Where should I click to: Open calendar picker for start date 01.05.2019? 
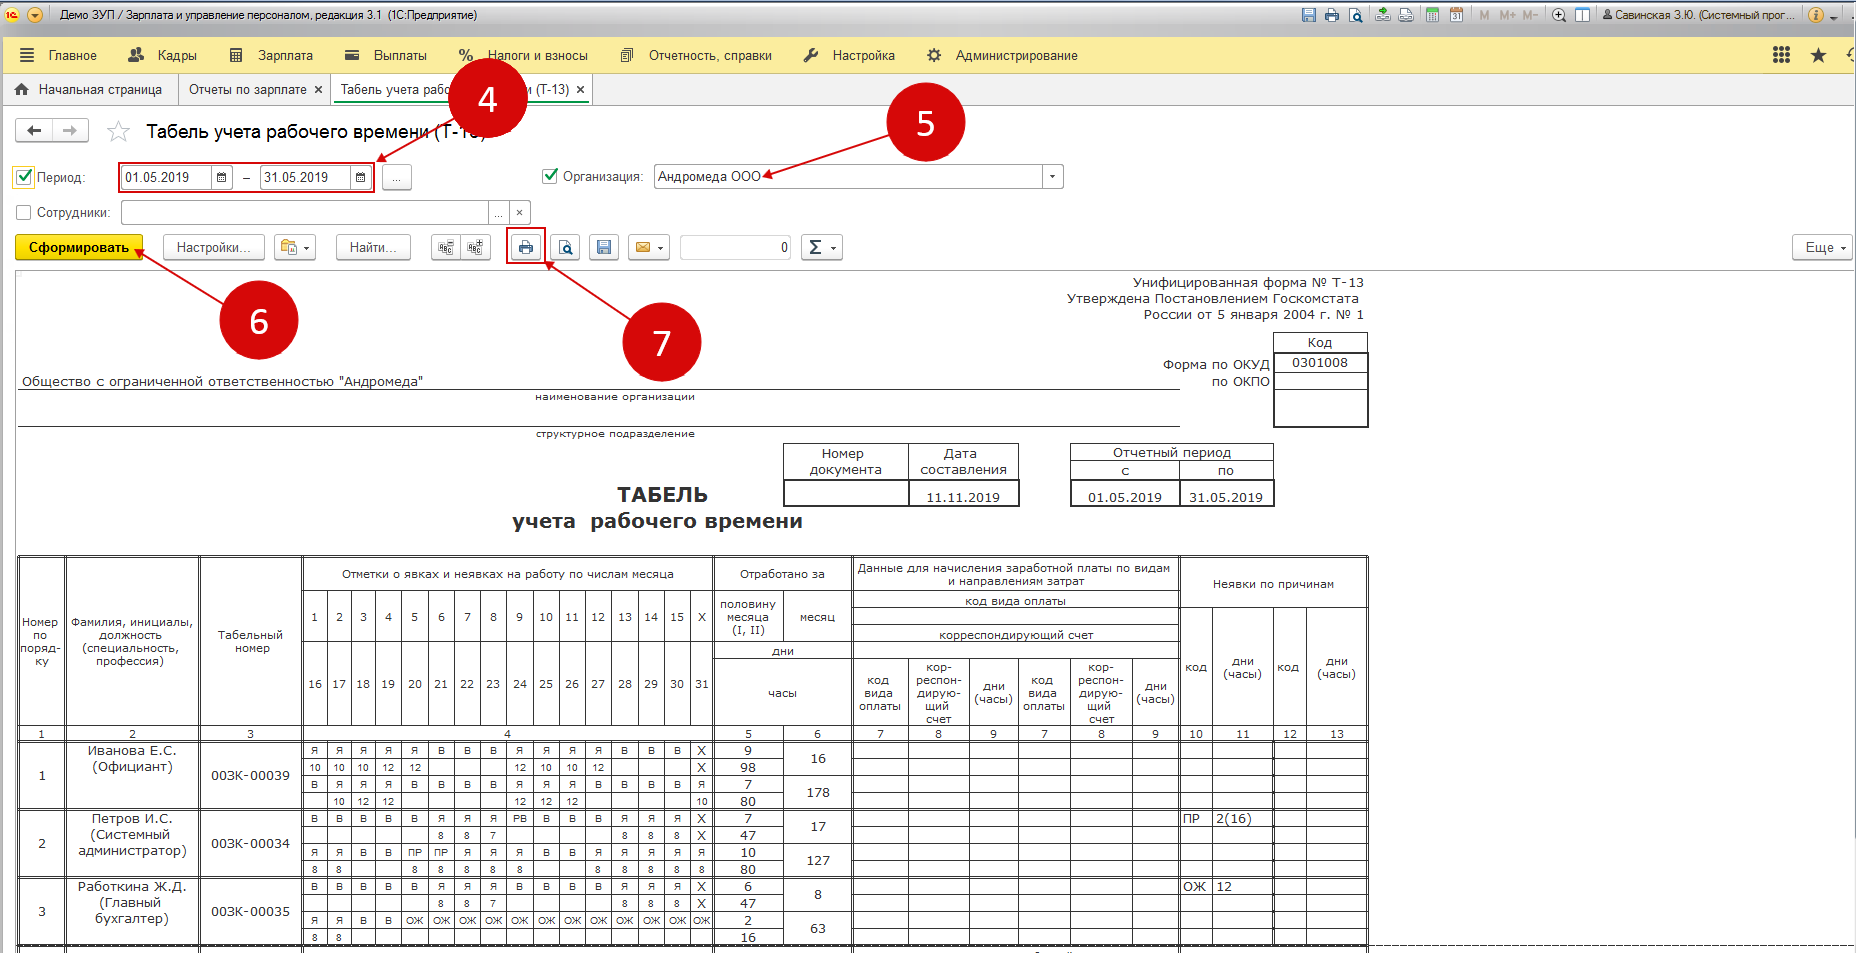[x=222, y=177]
